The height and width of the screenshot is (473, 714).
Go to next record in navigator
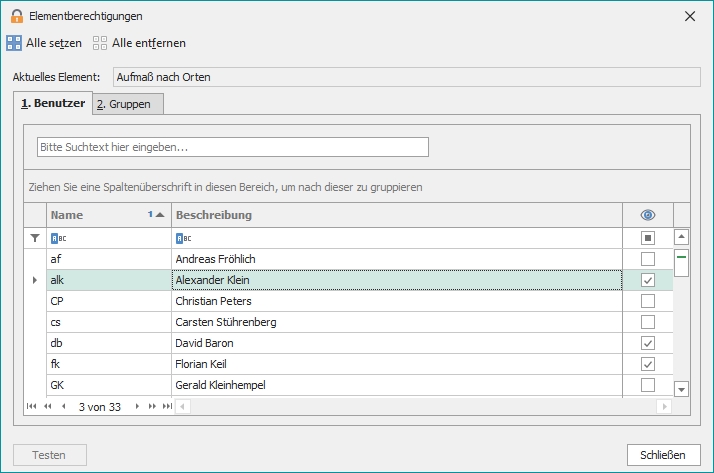[138, 407]
